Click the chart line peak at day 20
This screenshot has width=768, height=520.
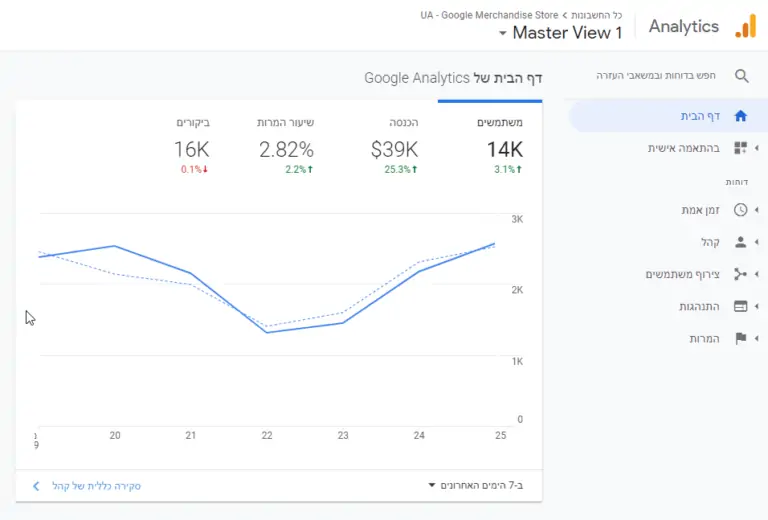click(x=115, y=246)
